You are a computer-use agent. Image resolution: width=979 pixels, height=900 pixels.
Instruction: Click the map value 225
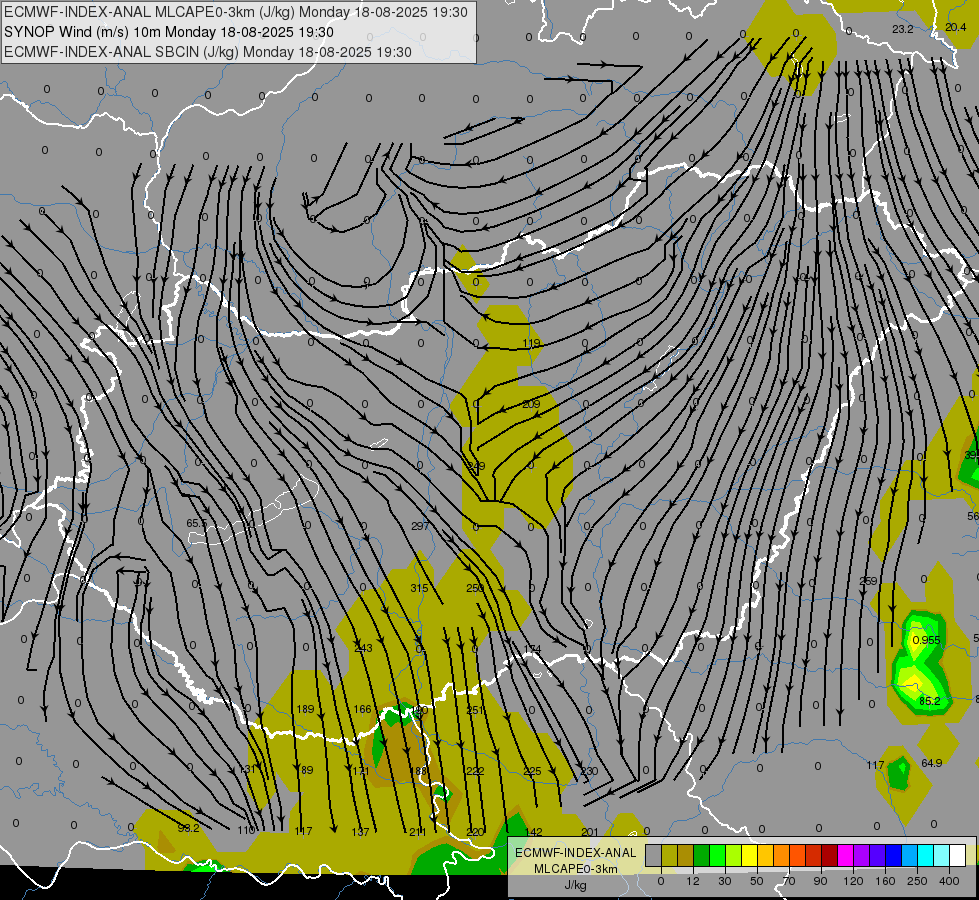click(x=533, y=771)
